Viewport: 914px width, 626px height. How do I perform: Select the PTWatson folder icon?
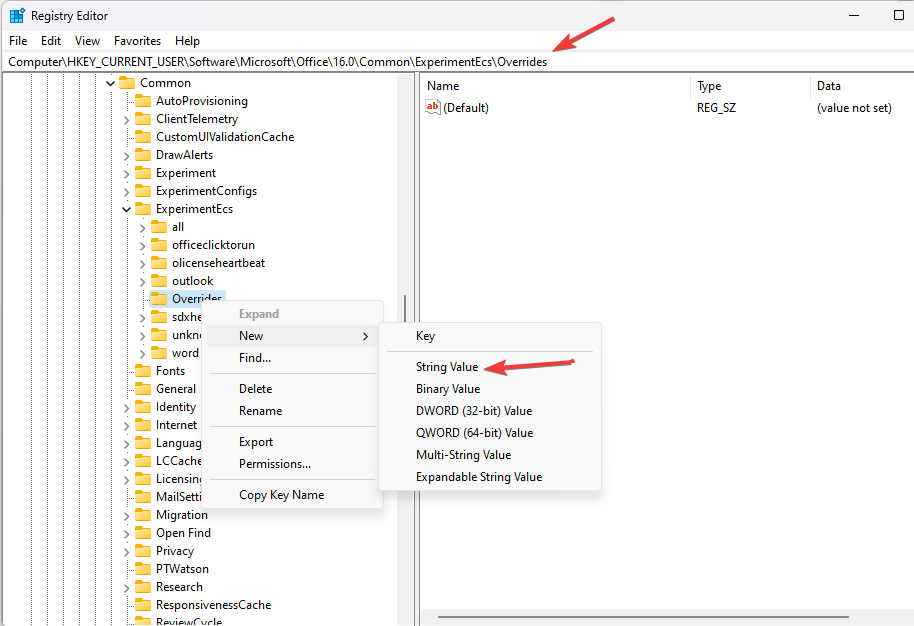pos(146,568)
